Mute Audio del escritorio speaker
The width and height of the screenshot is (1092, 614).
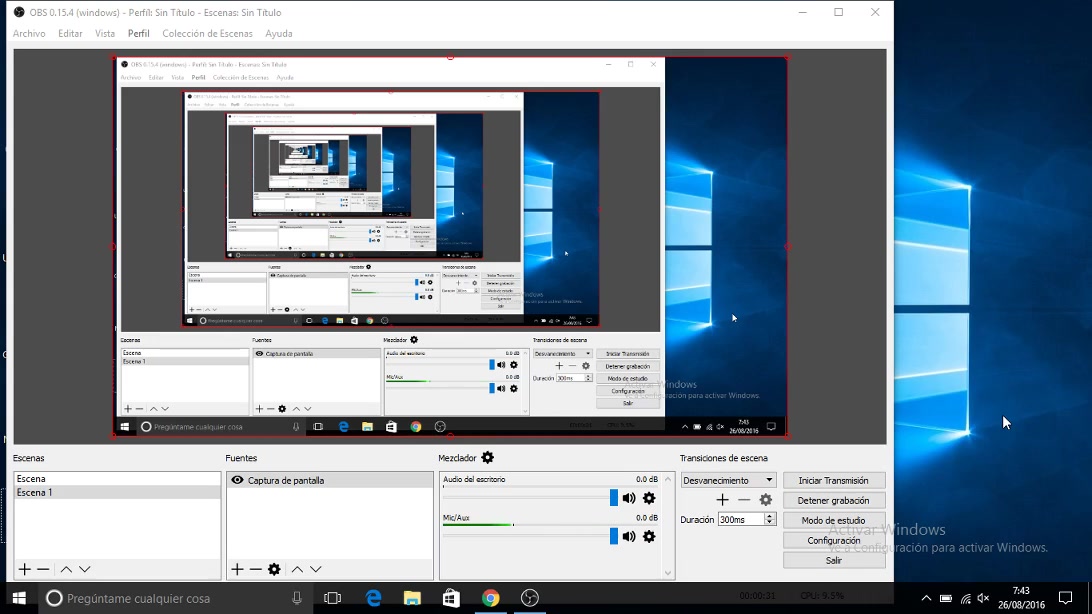[629, 498]
